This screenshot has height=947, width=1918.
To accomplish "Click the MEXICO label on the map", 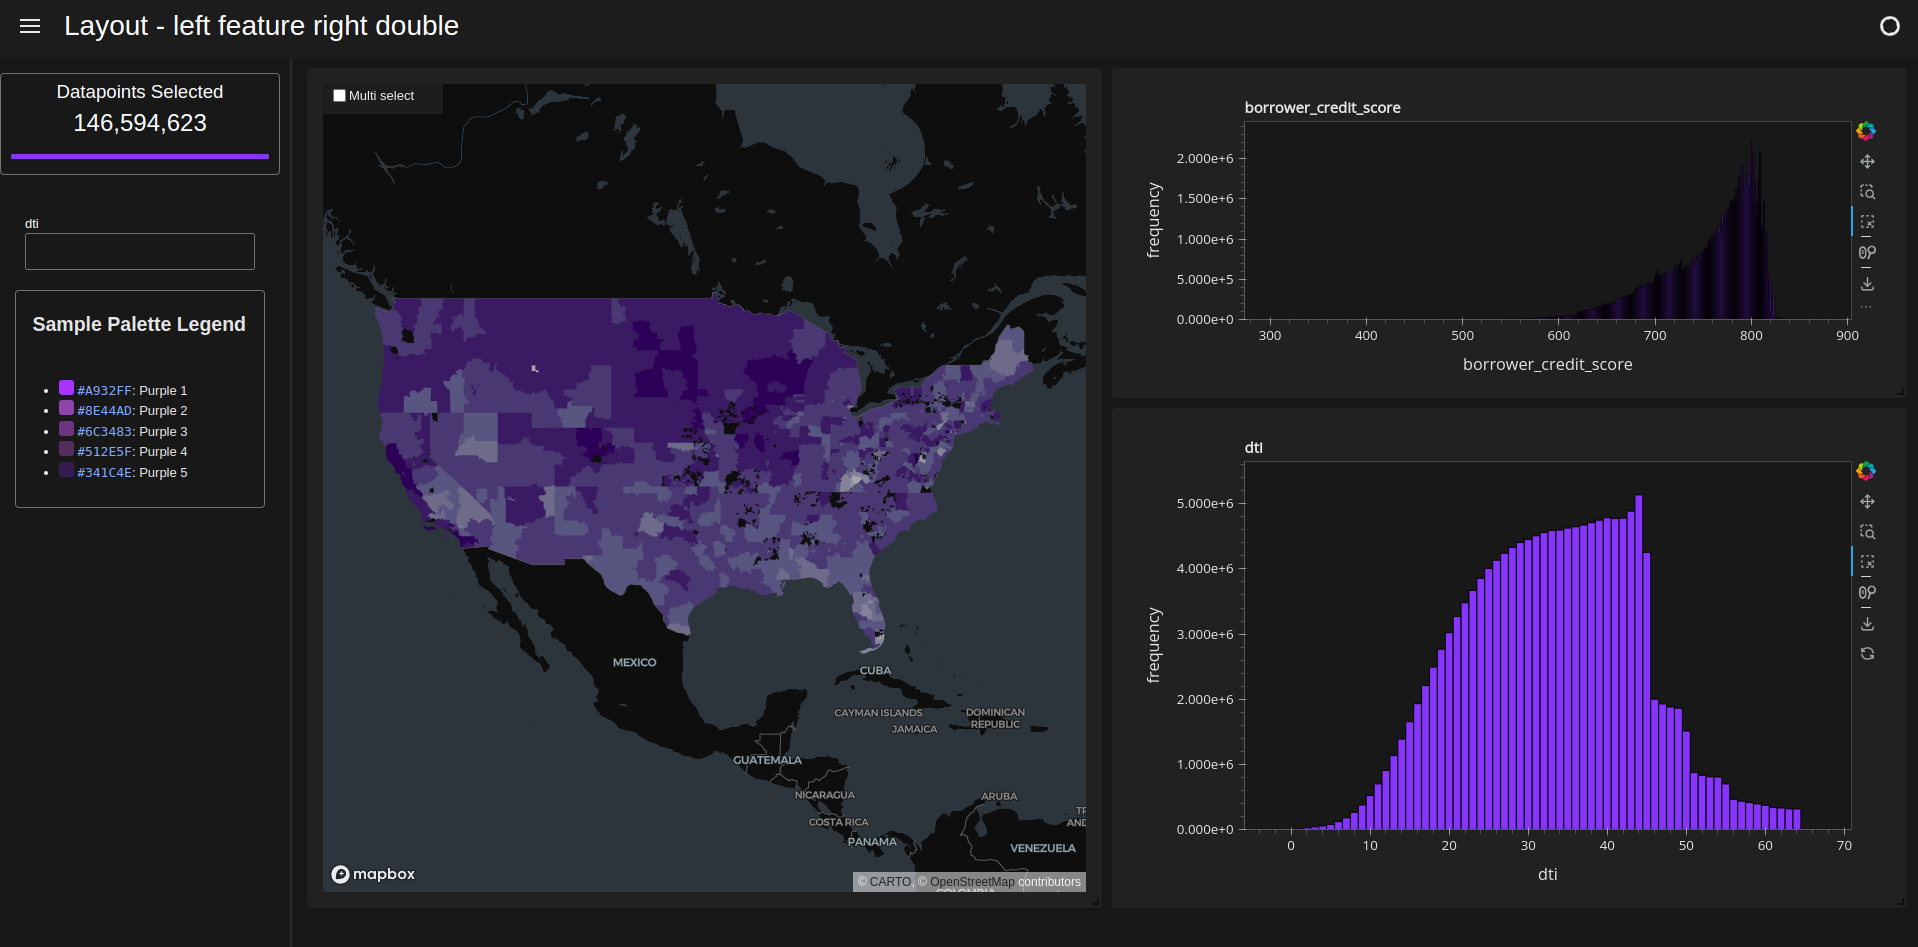I will click(x=634, y=662).
